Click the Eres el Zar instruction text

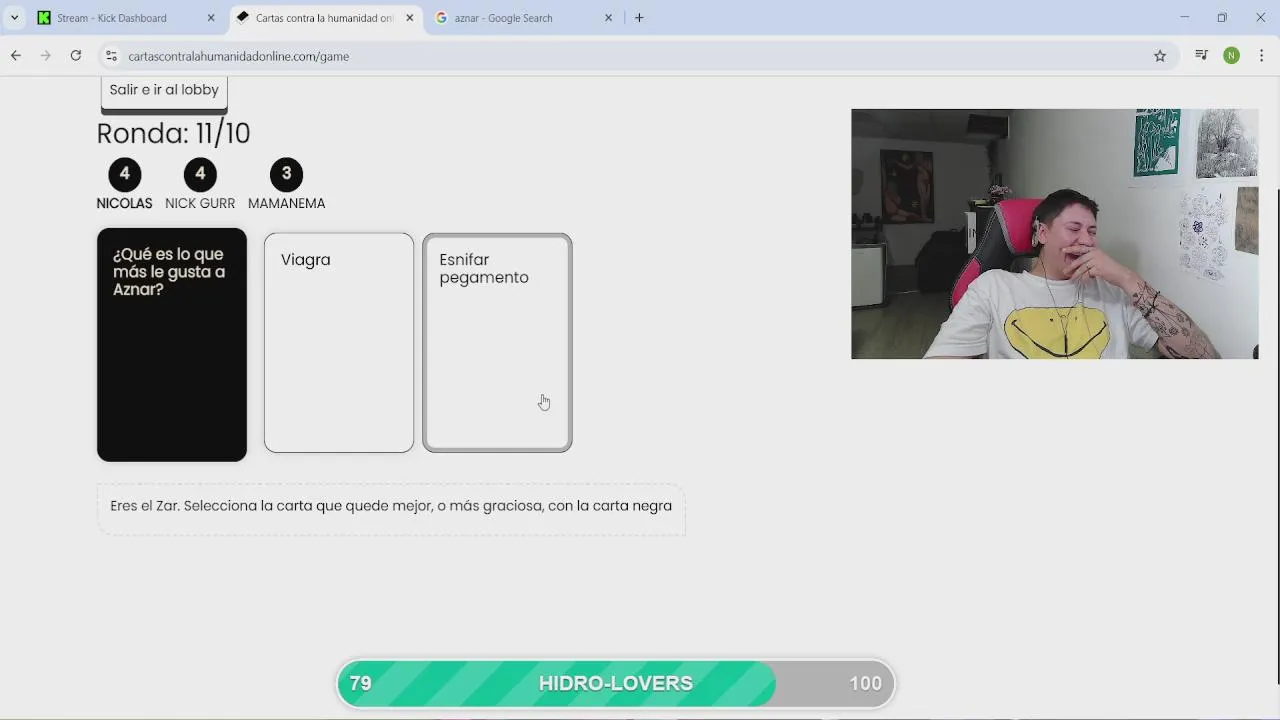[391, 506]
